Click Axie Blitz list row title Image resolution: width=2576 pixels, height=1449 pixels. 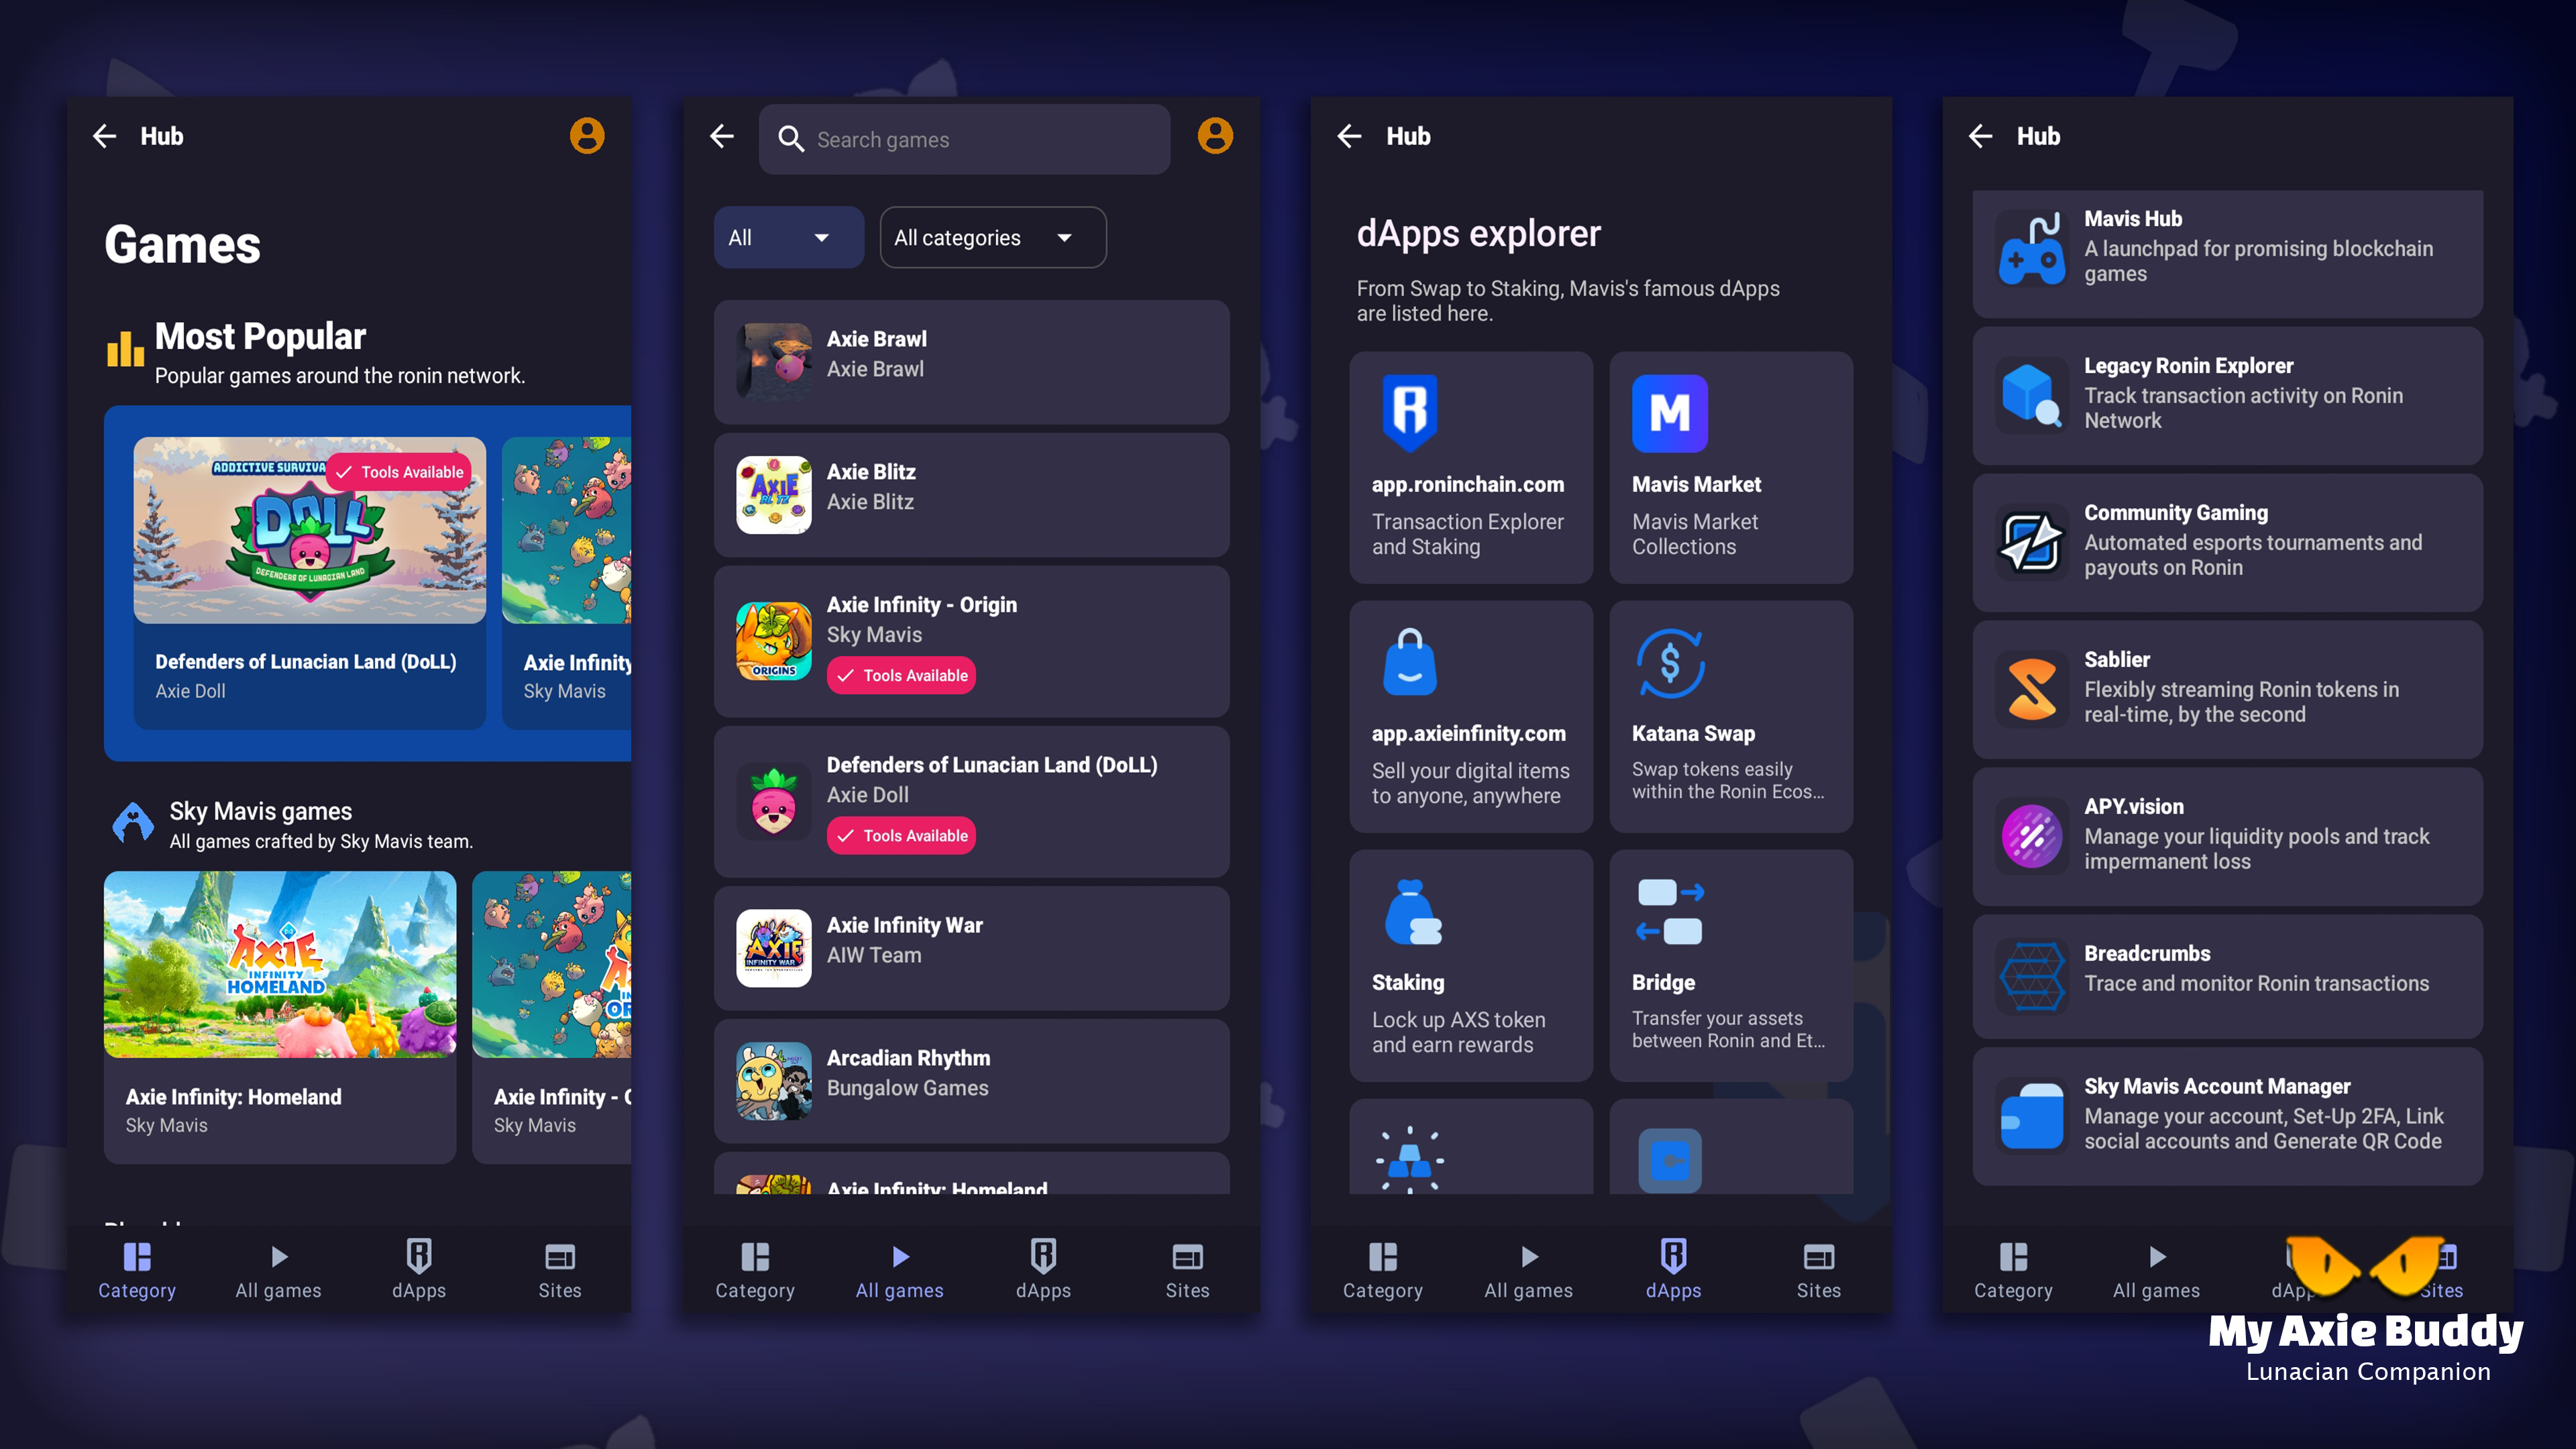871,472
